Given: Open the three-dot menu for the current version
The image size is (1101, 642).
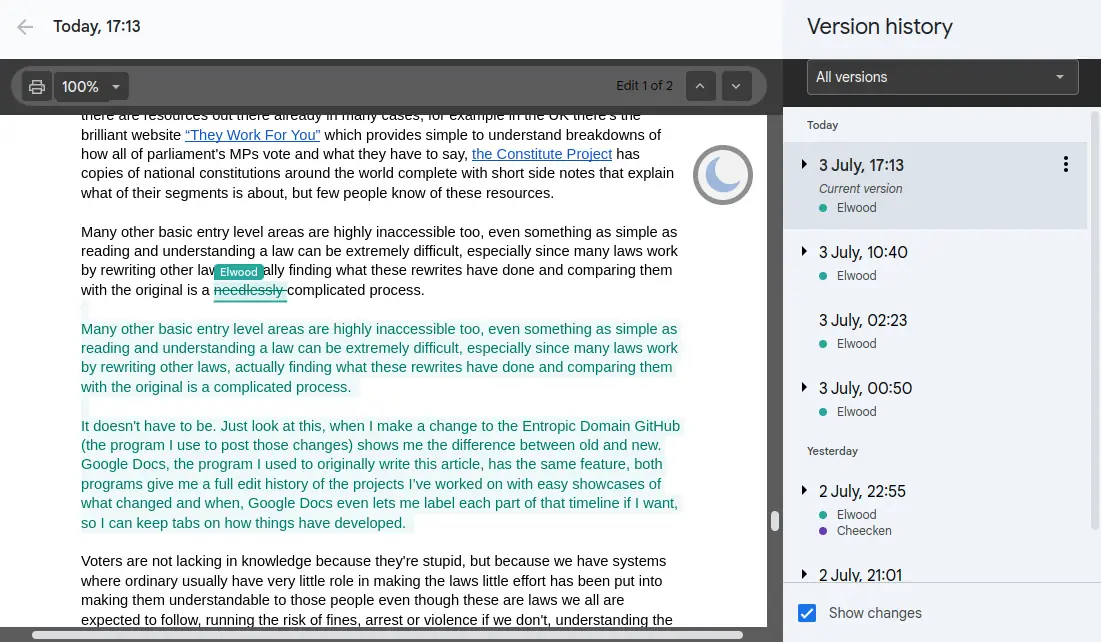Looking at the screenshot, I should pyautogui.click(x=1065, y=163).
